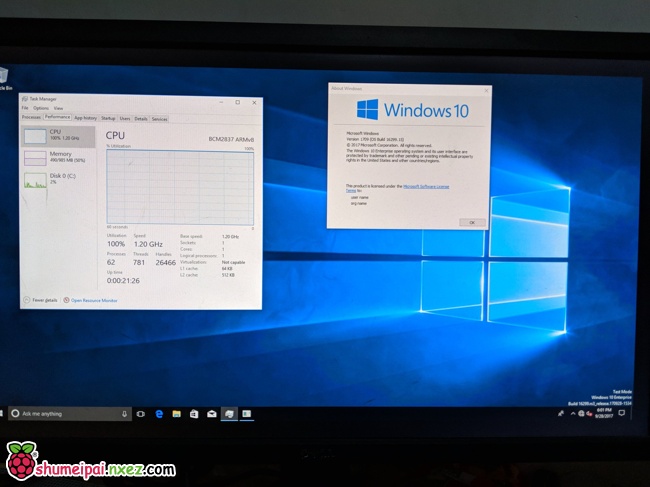Click the BCM2837 ARMv8 processor name

231,139
